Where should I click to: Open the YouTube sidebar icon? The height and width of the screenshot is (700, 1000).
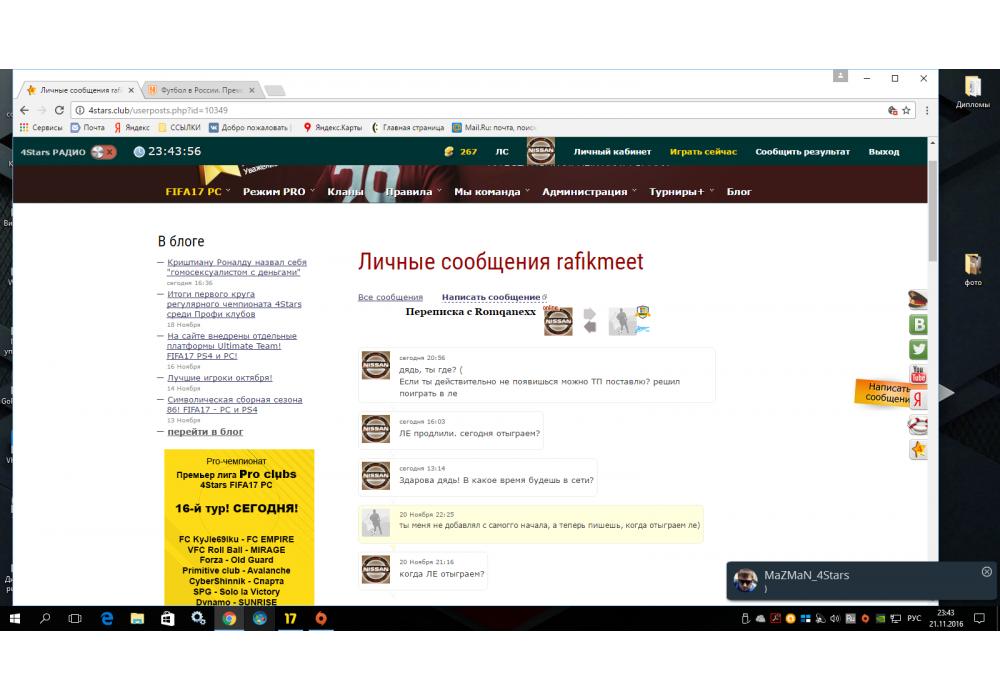[918, 374]
